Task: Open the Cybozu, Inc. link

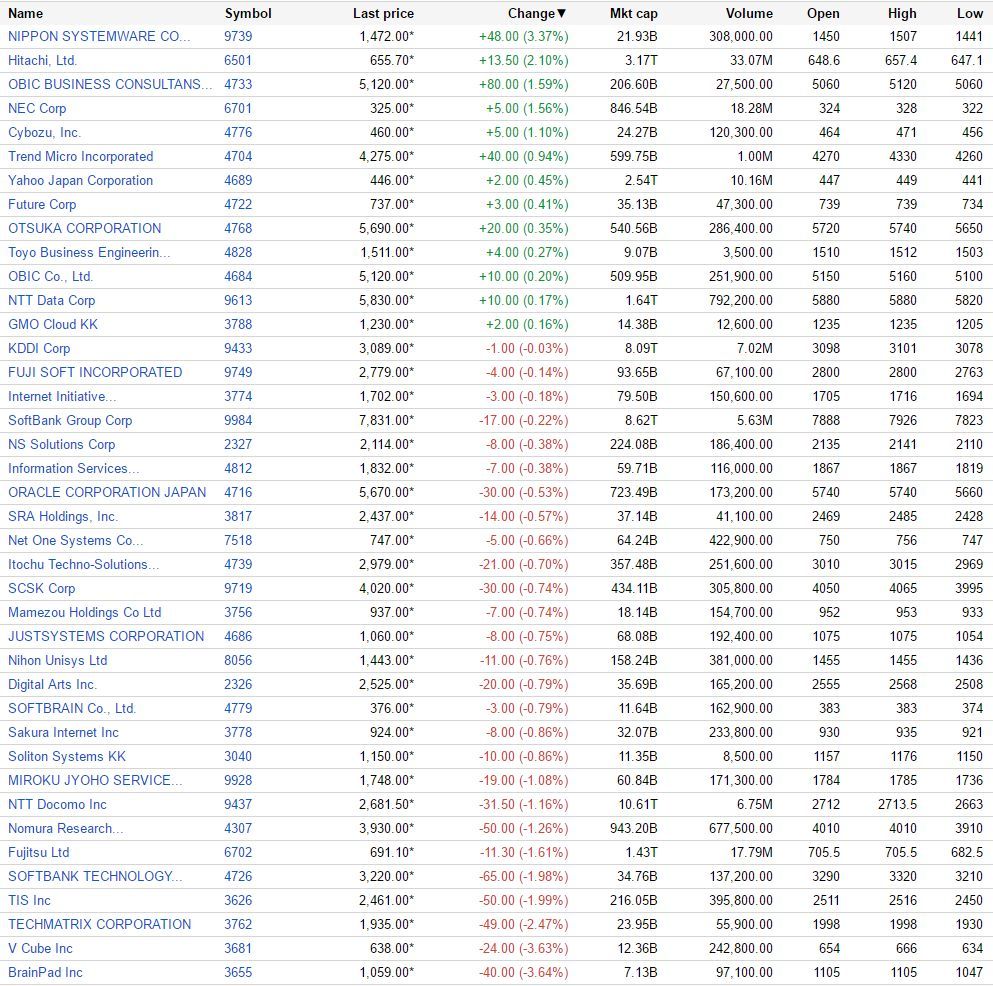Action: (x=44, y=132)
